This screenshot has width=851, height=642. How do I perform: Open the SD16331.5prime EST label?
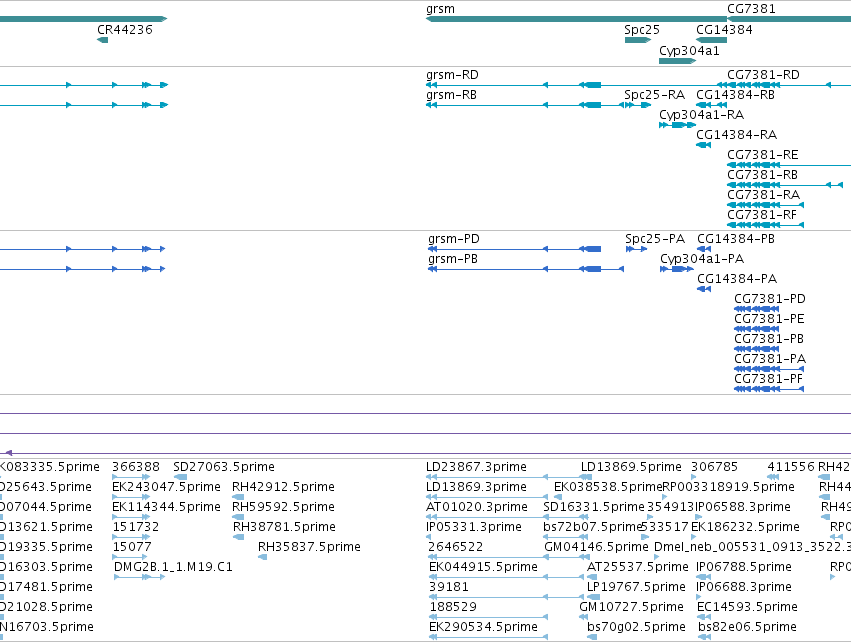(x=594, y=507)
